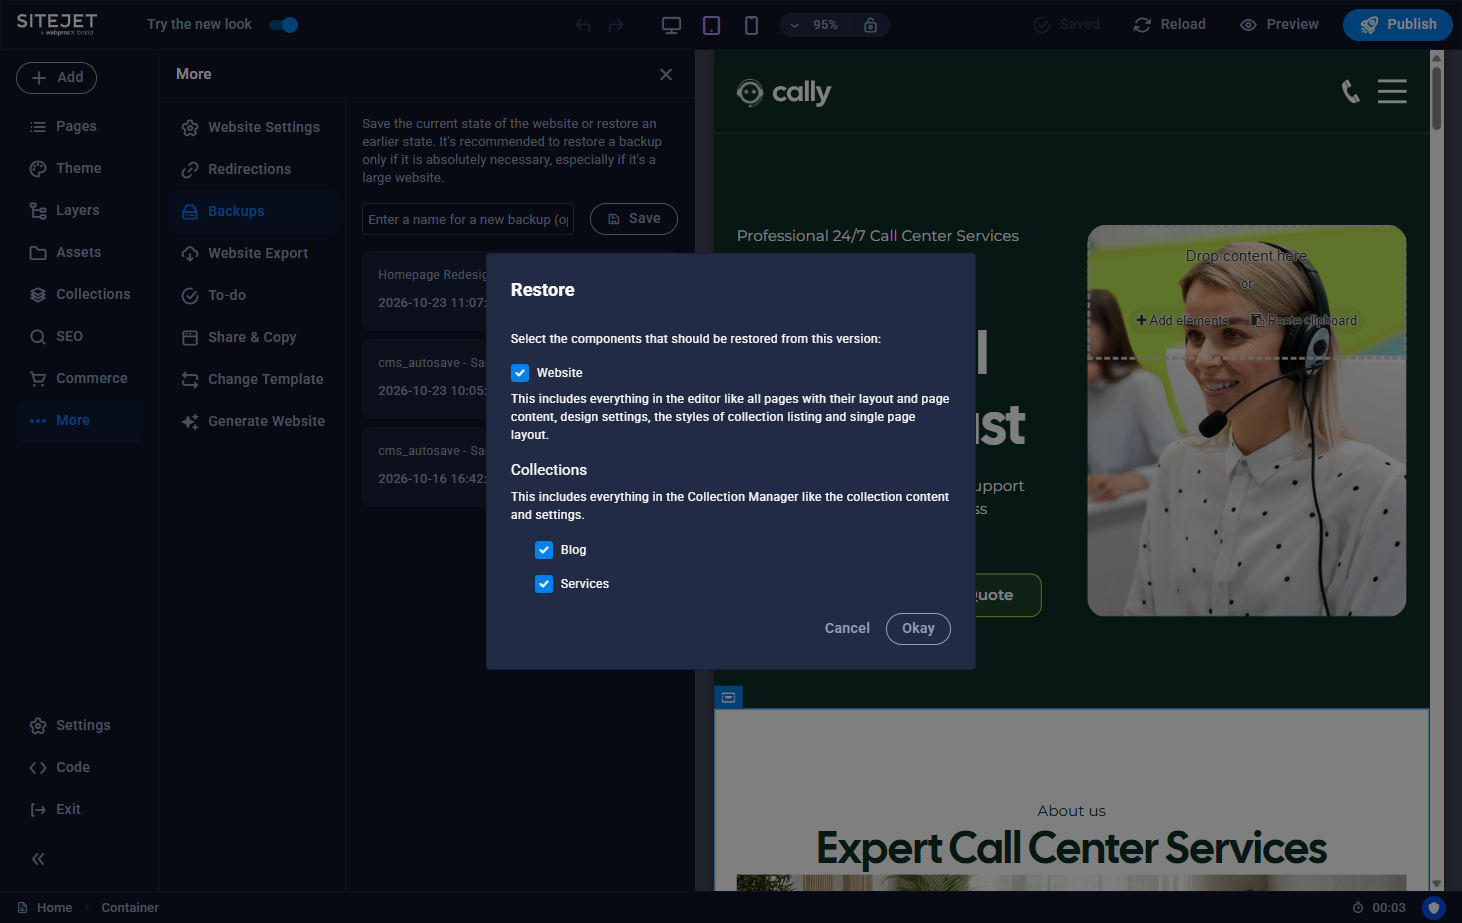Uncheck the Services collection checkbox
Viewport: 1462px width, 923px height.
(544, 584)
